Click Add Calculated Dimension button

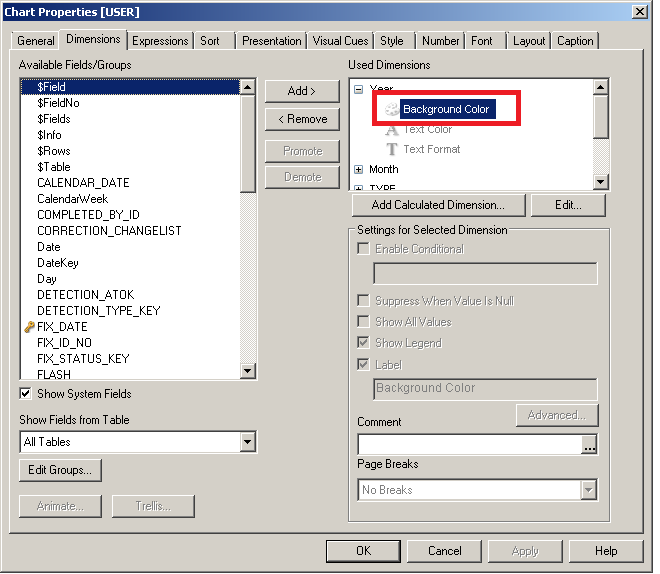point(438,205)
